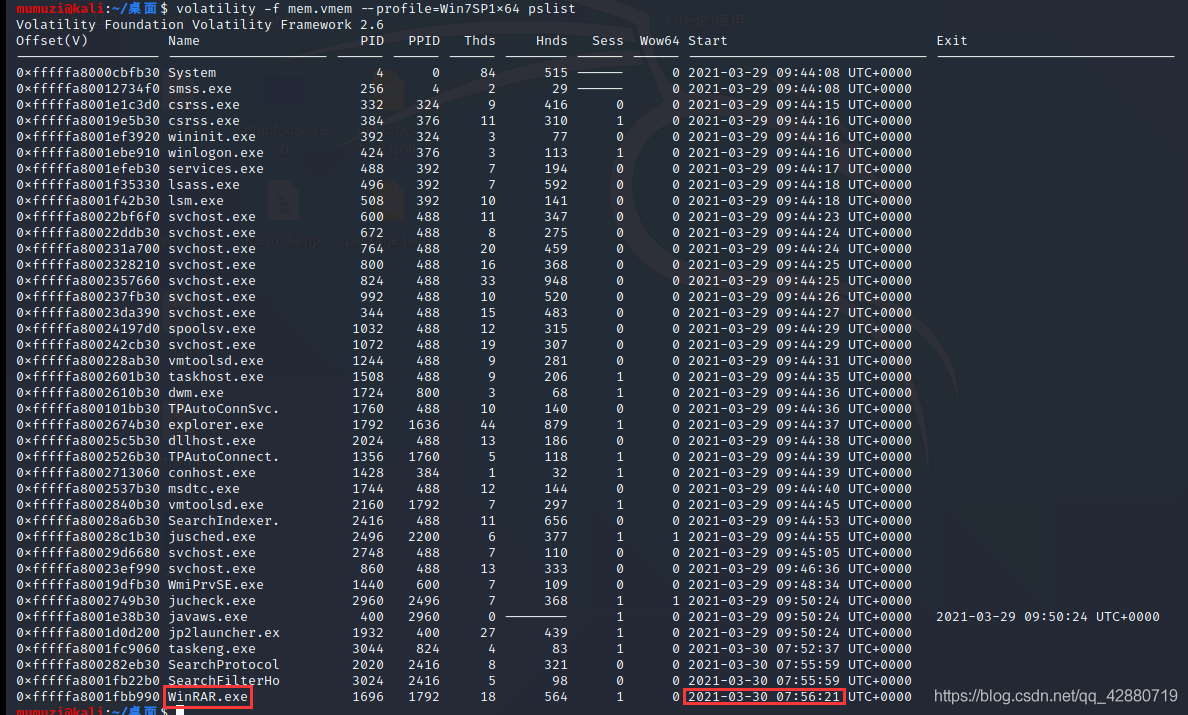Select the SearchIndexer. process name
The height and width of the screenshot is (715, 1188).
(x=224, y=520)
